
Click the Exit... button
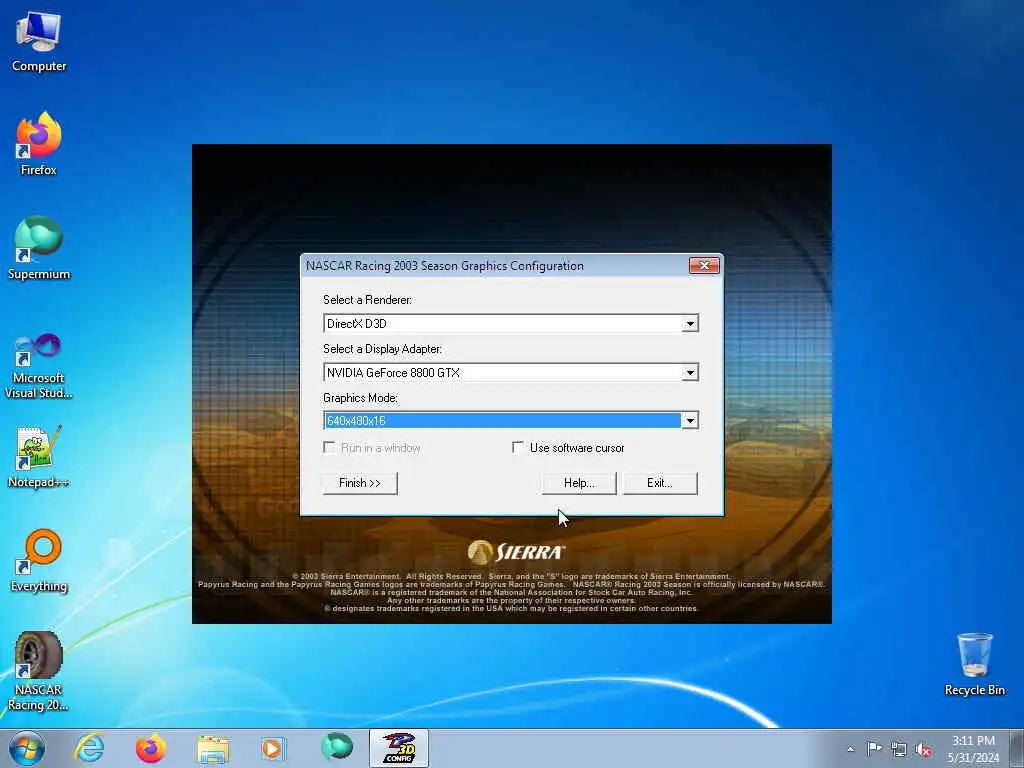tap(660, 483)
